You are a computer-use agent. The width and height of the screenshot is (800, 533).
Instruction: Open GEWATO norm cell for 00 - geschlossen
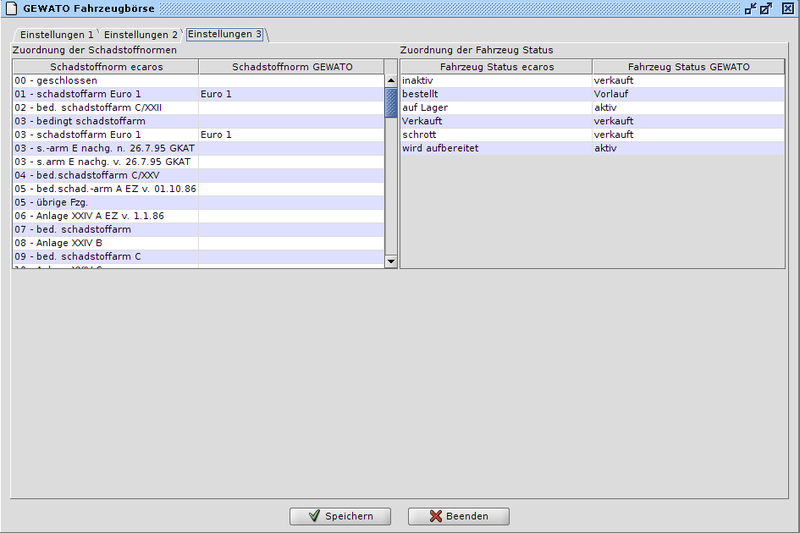tap(291, 80)
